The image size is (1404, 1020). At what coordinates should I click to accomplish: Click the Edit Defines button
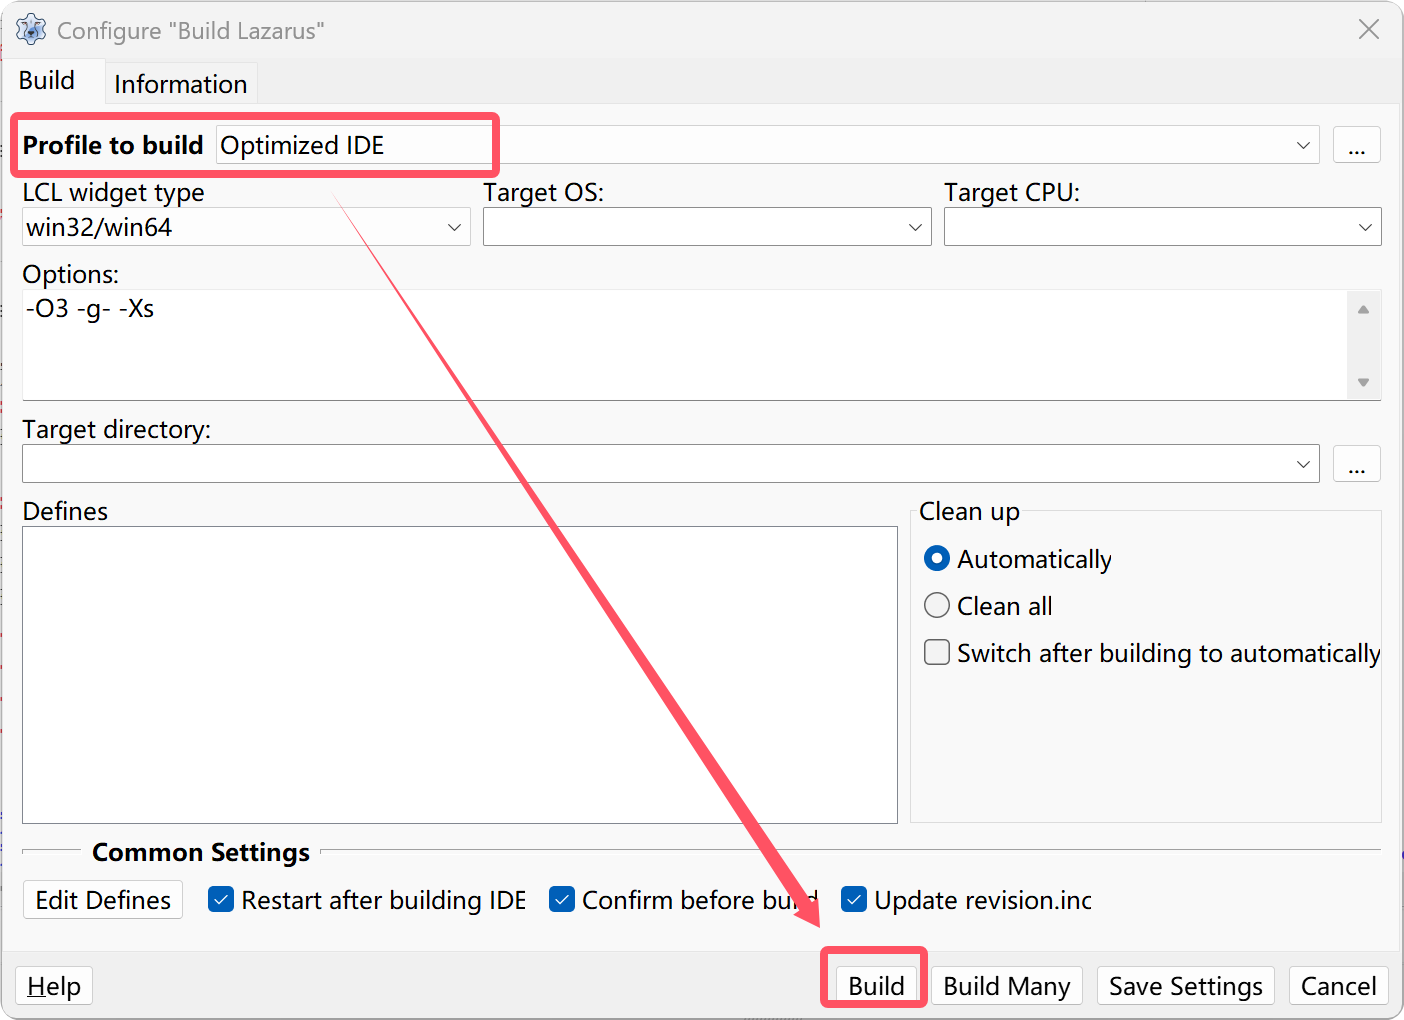pos(103,900)
